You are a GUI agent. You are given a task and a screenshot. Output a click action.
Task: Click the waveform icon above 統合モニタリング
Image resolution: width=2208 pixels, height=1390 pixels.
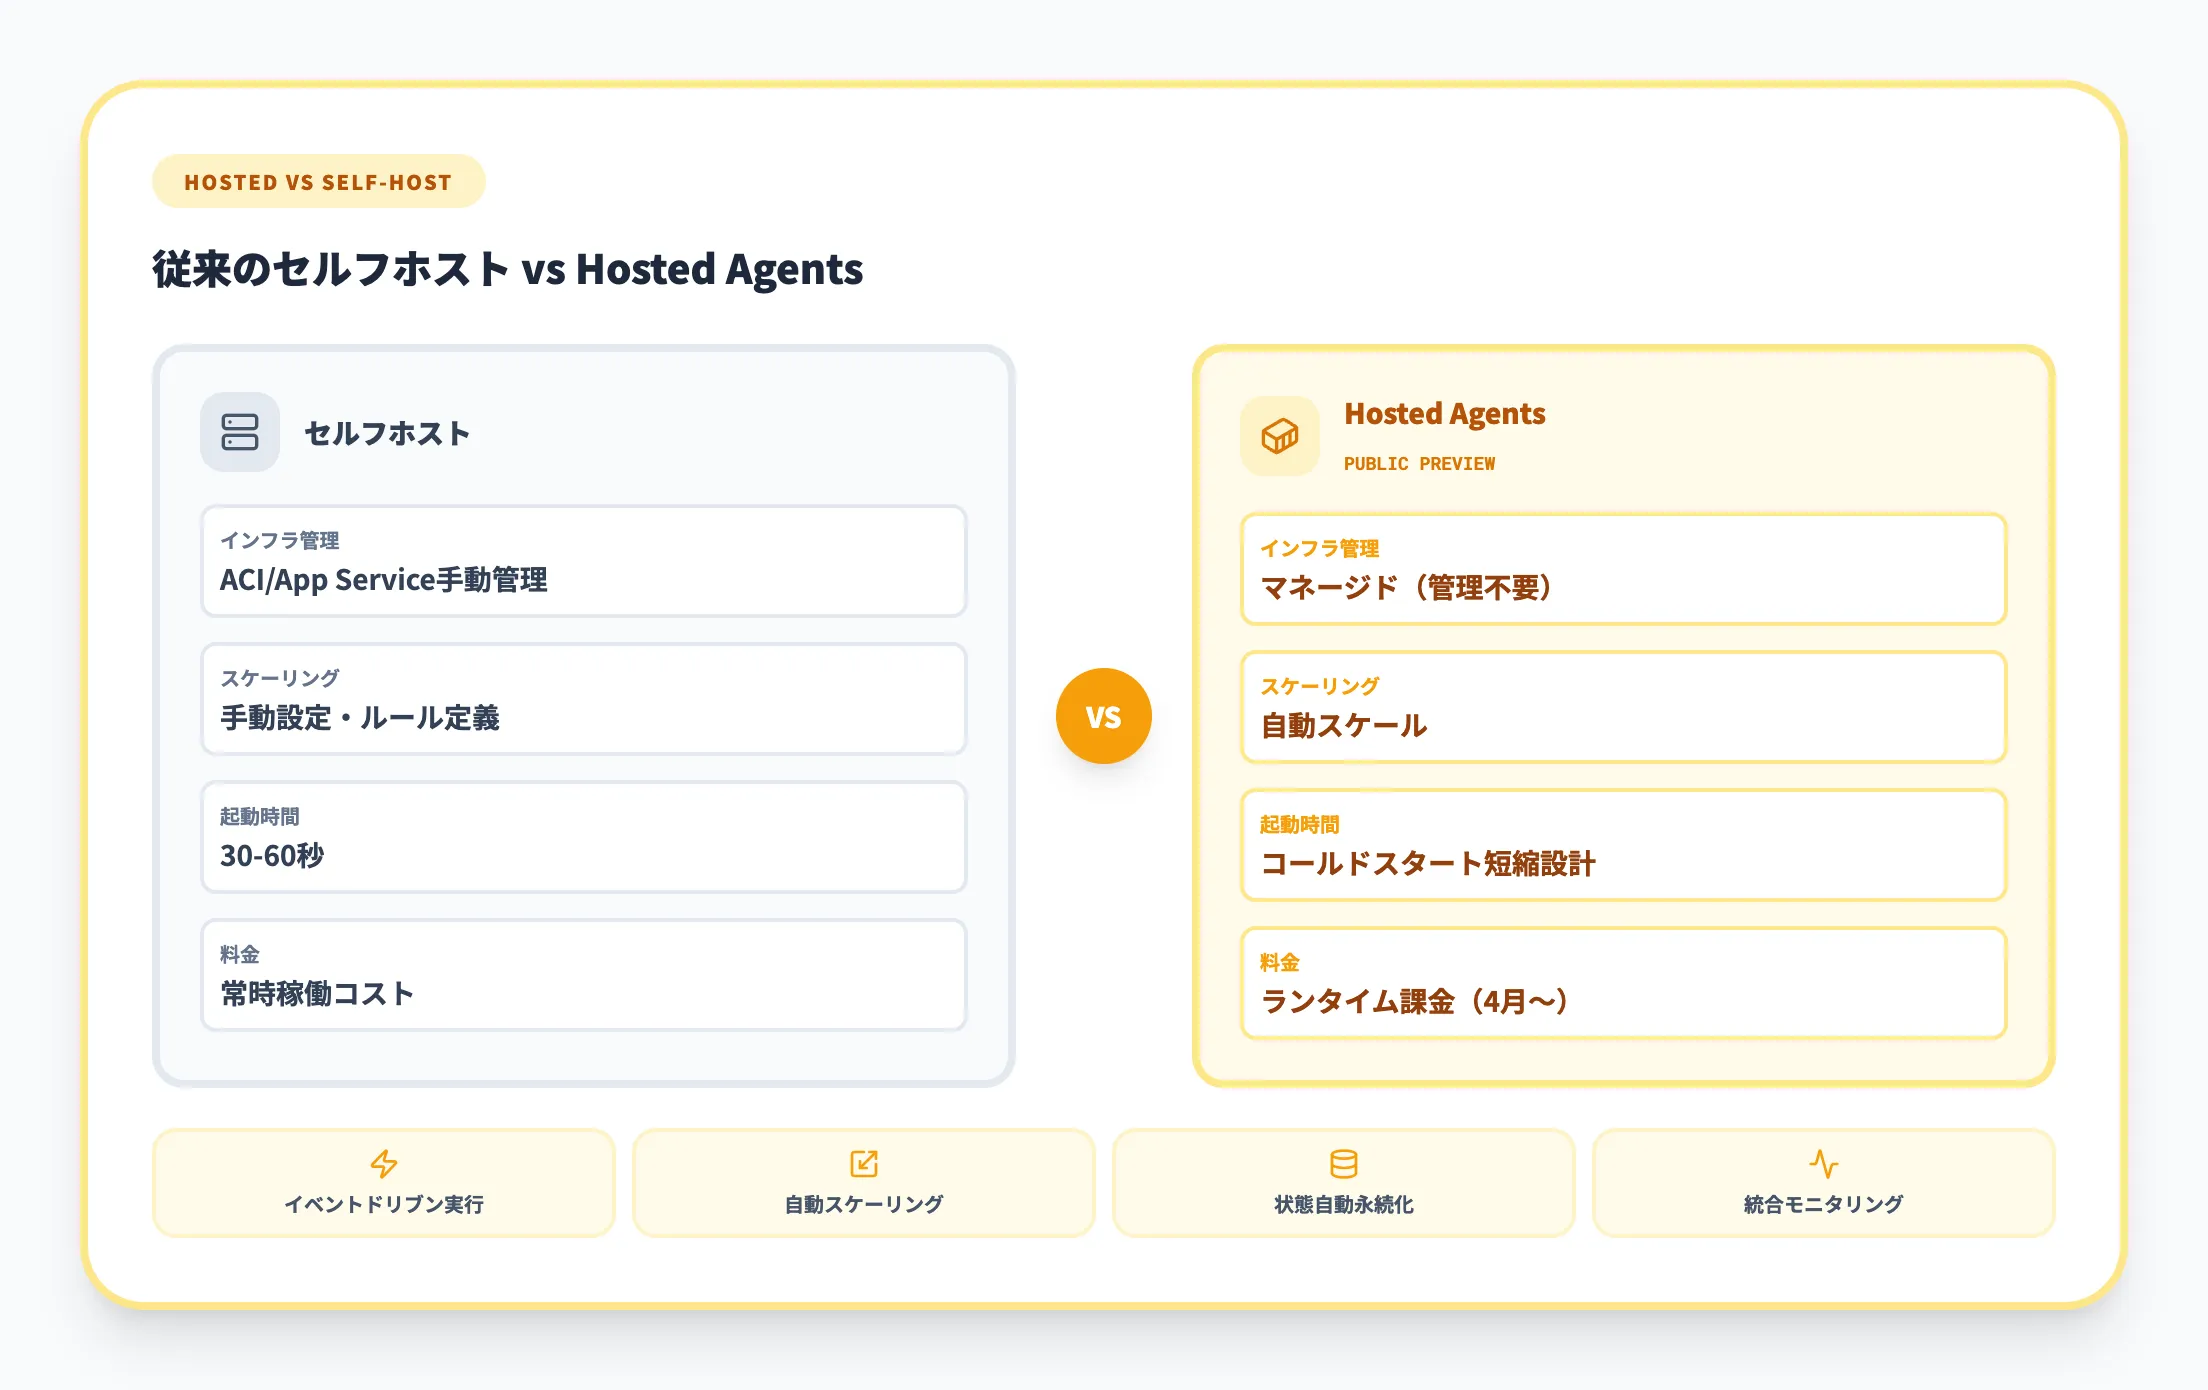tap(1824, 1162)
